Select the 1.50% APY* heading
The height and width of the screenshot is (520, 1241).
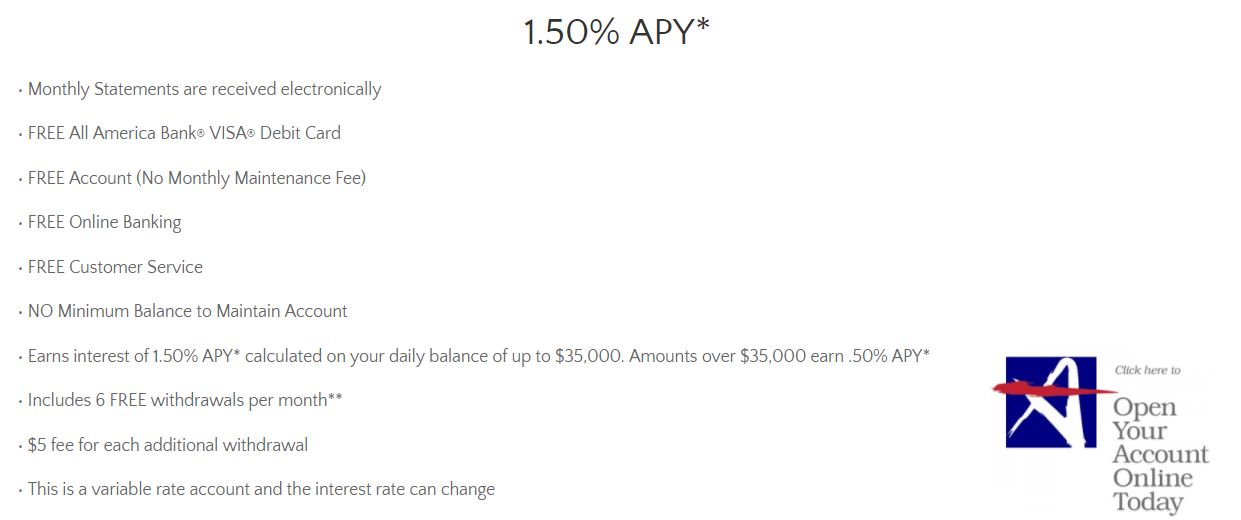click(617, 32)
